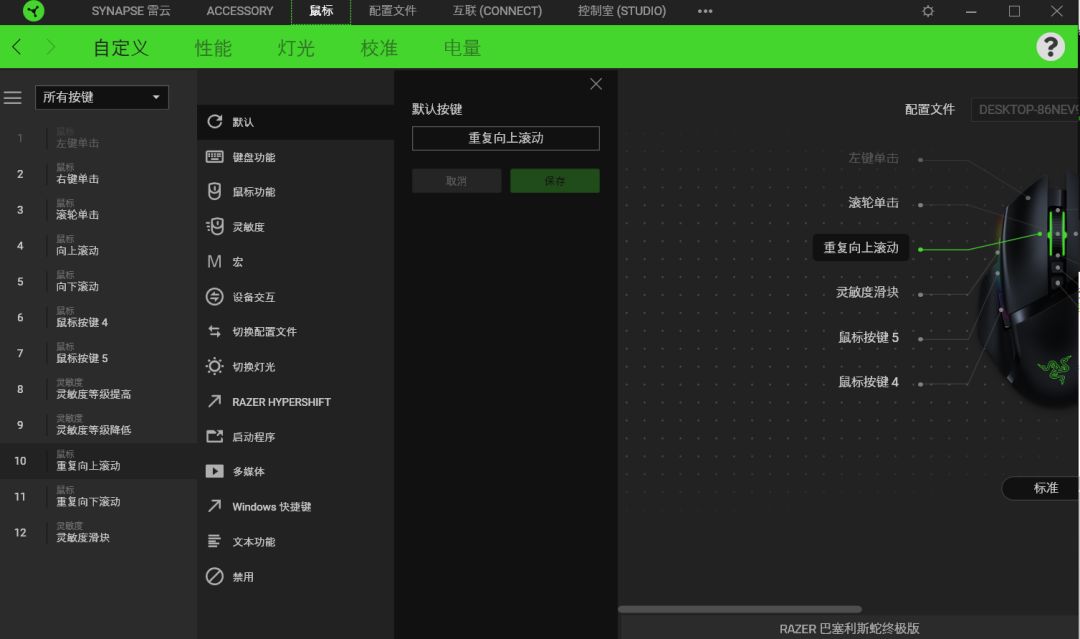1080x639 pixels.
Task: Select the 切换配置文件 swap icon
Action: click(x=214, y=331)
